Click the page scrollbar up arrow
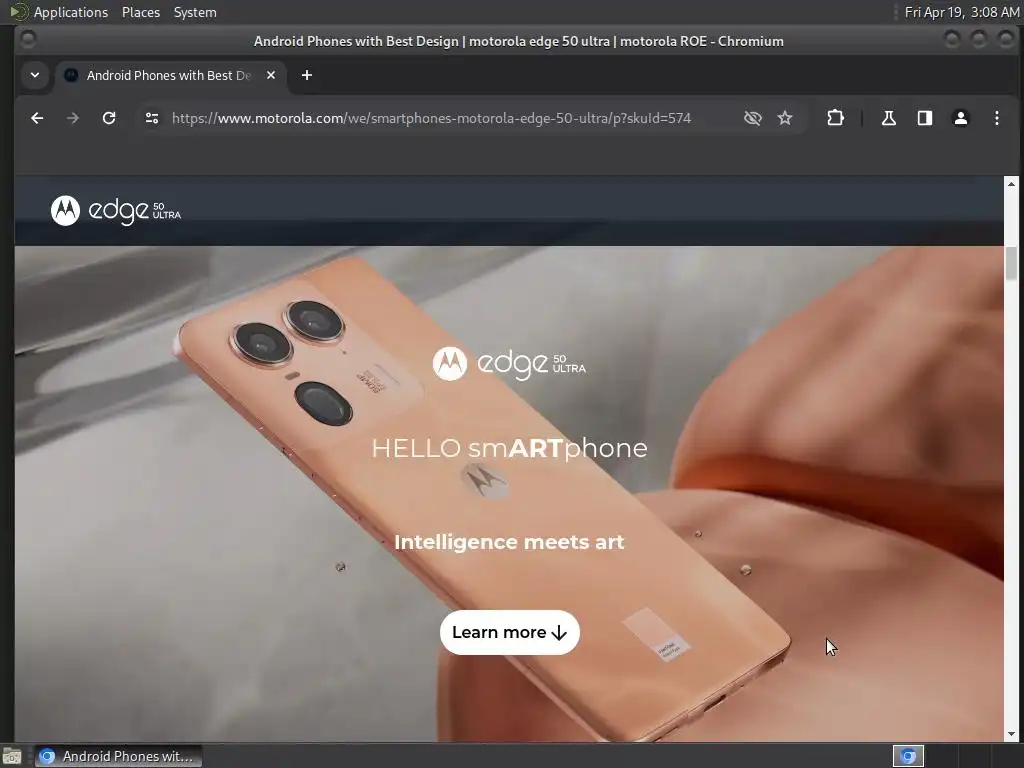This screenshot has height=768, width=1024. point(1011,184)
